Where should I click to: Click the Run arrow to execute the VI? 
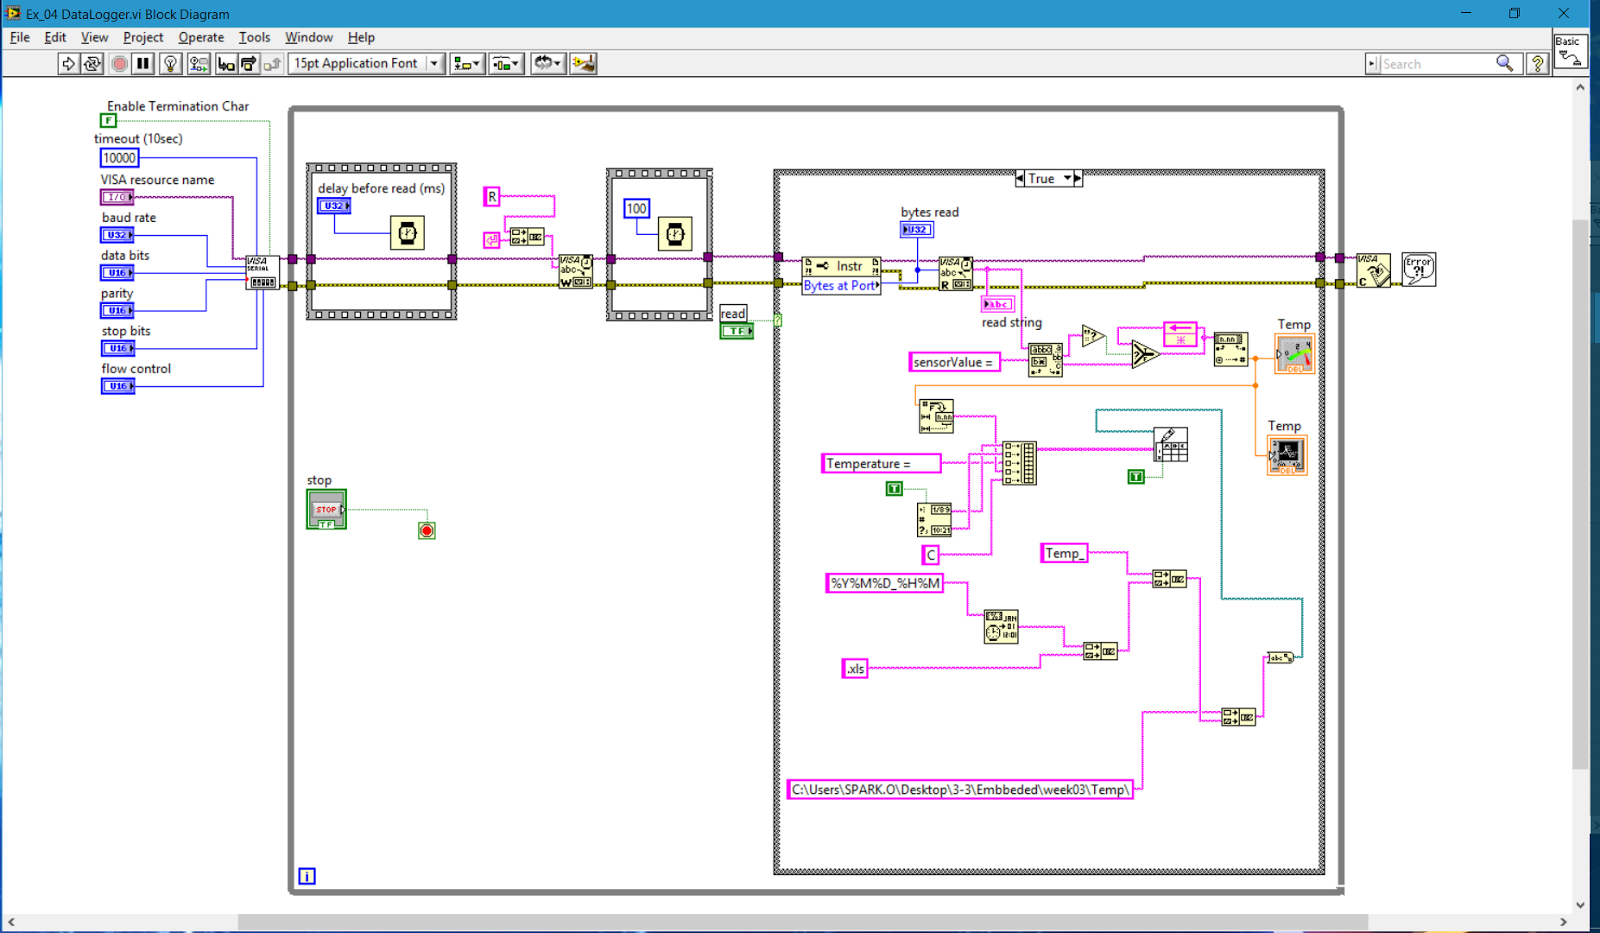68,63
